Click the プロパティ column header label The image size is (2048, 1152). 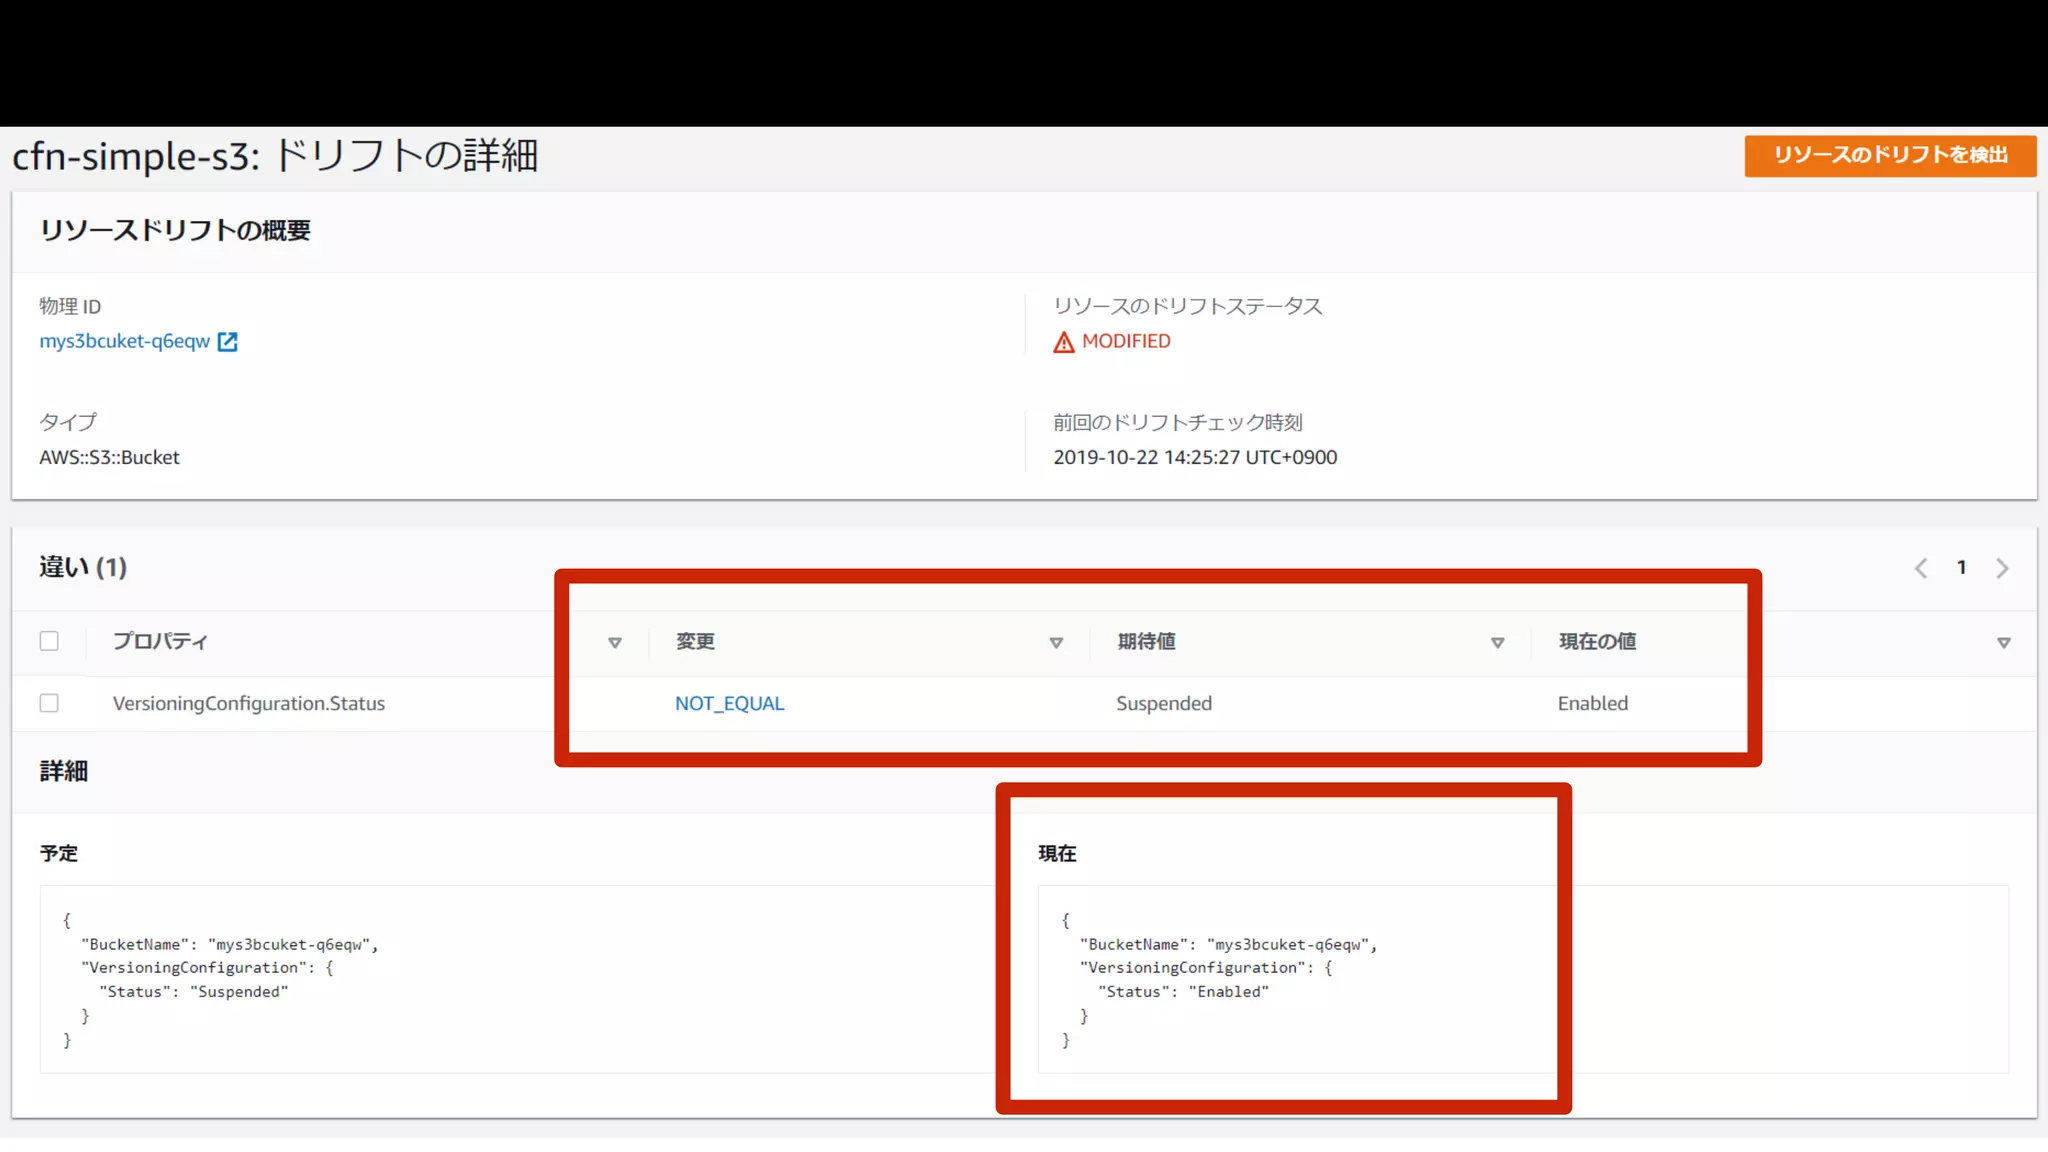pos(160,641)
